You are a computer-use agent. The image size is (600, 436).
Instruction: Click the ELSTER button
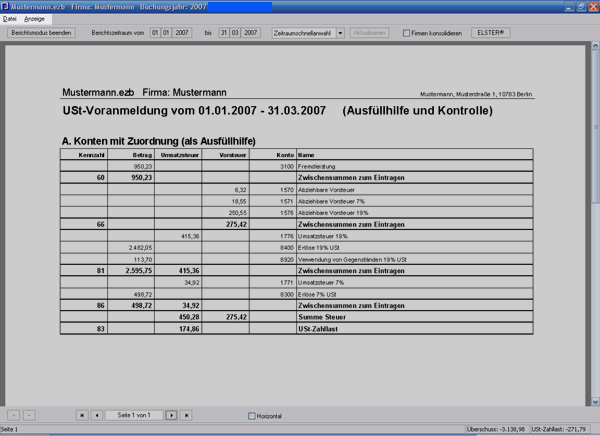pyautogui.click(x=491, y=33)
